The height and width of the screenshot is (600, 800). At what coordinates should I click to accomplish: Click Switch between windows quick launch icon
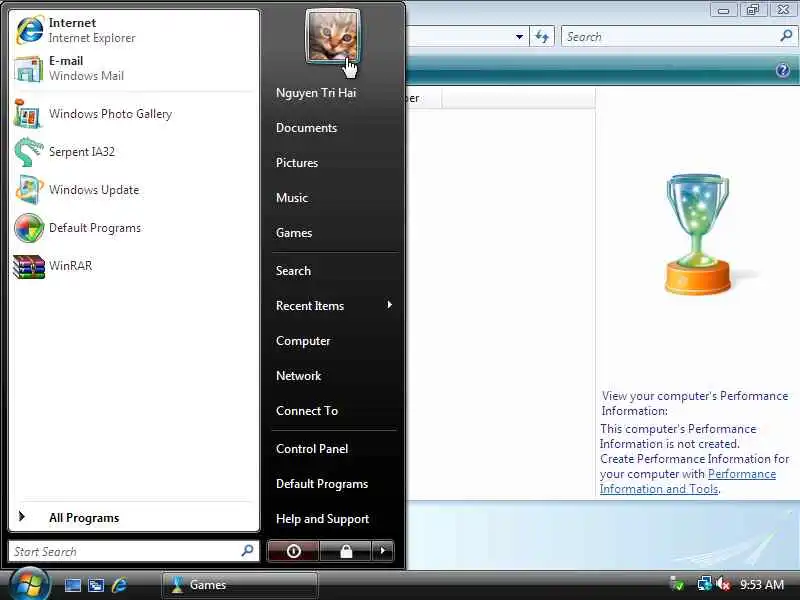[96, 585]
